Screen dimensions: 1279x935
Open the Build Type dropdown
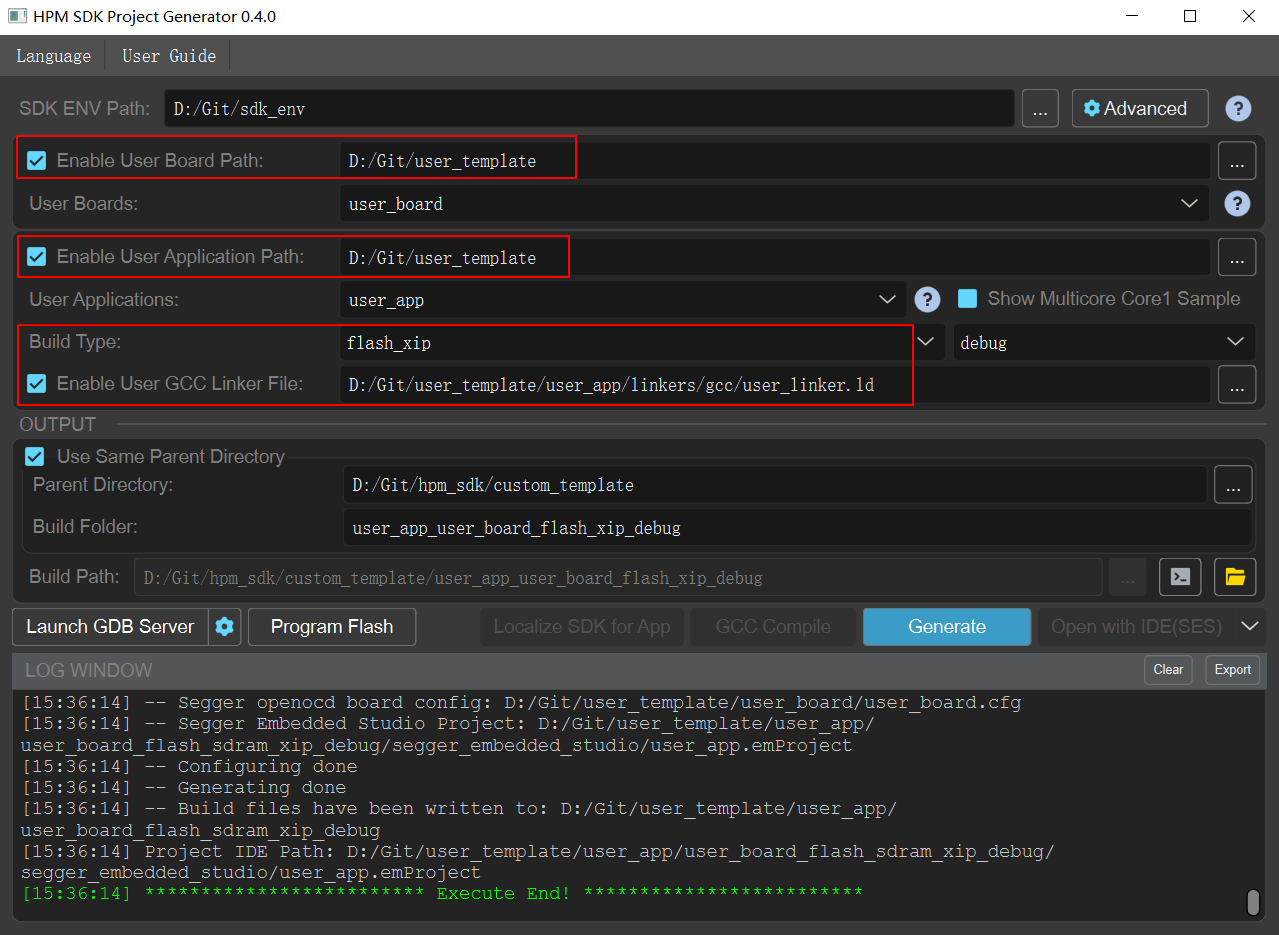[925, 342]
